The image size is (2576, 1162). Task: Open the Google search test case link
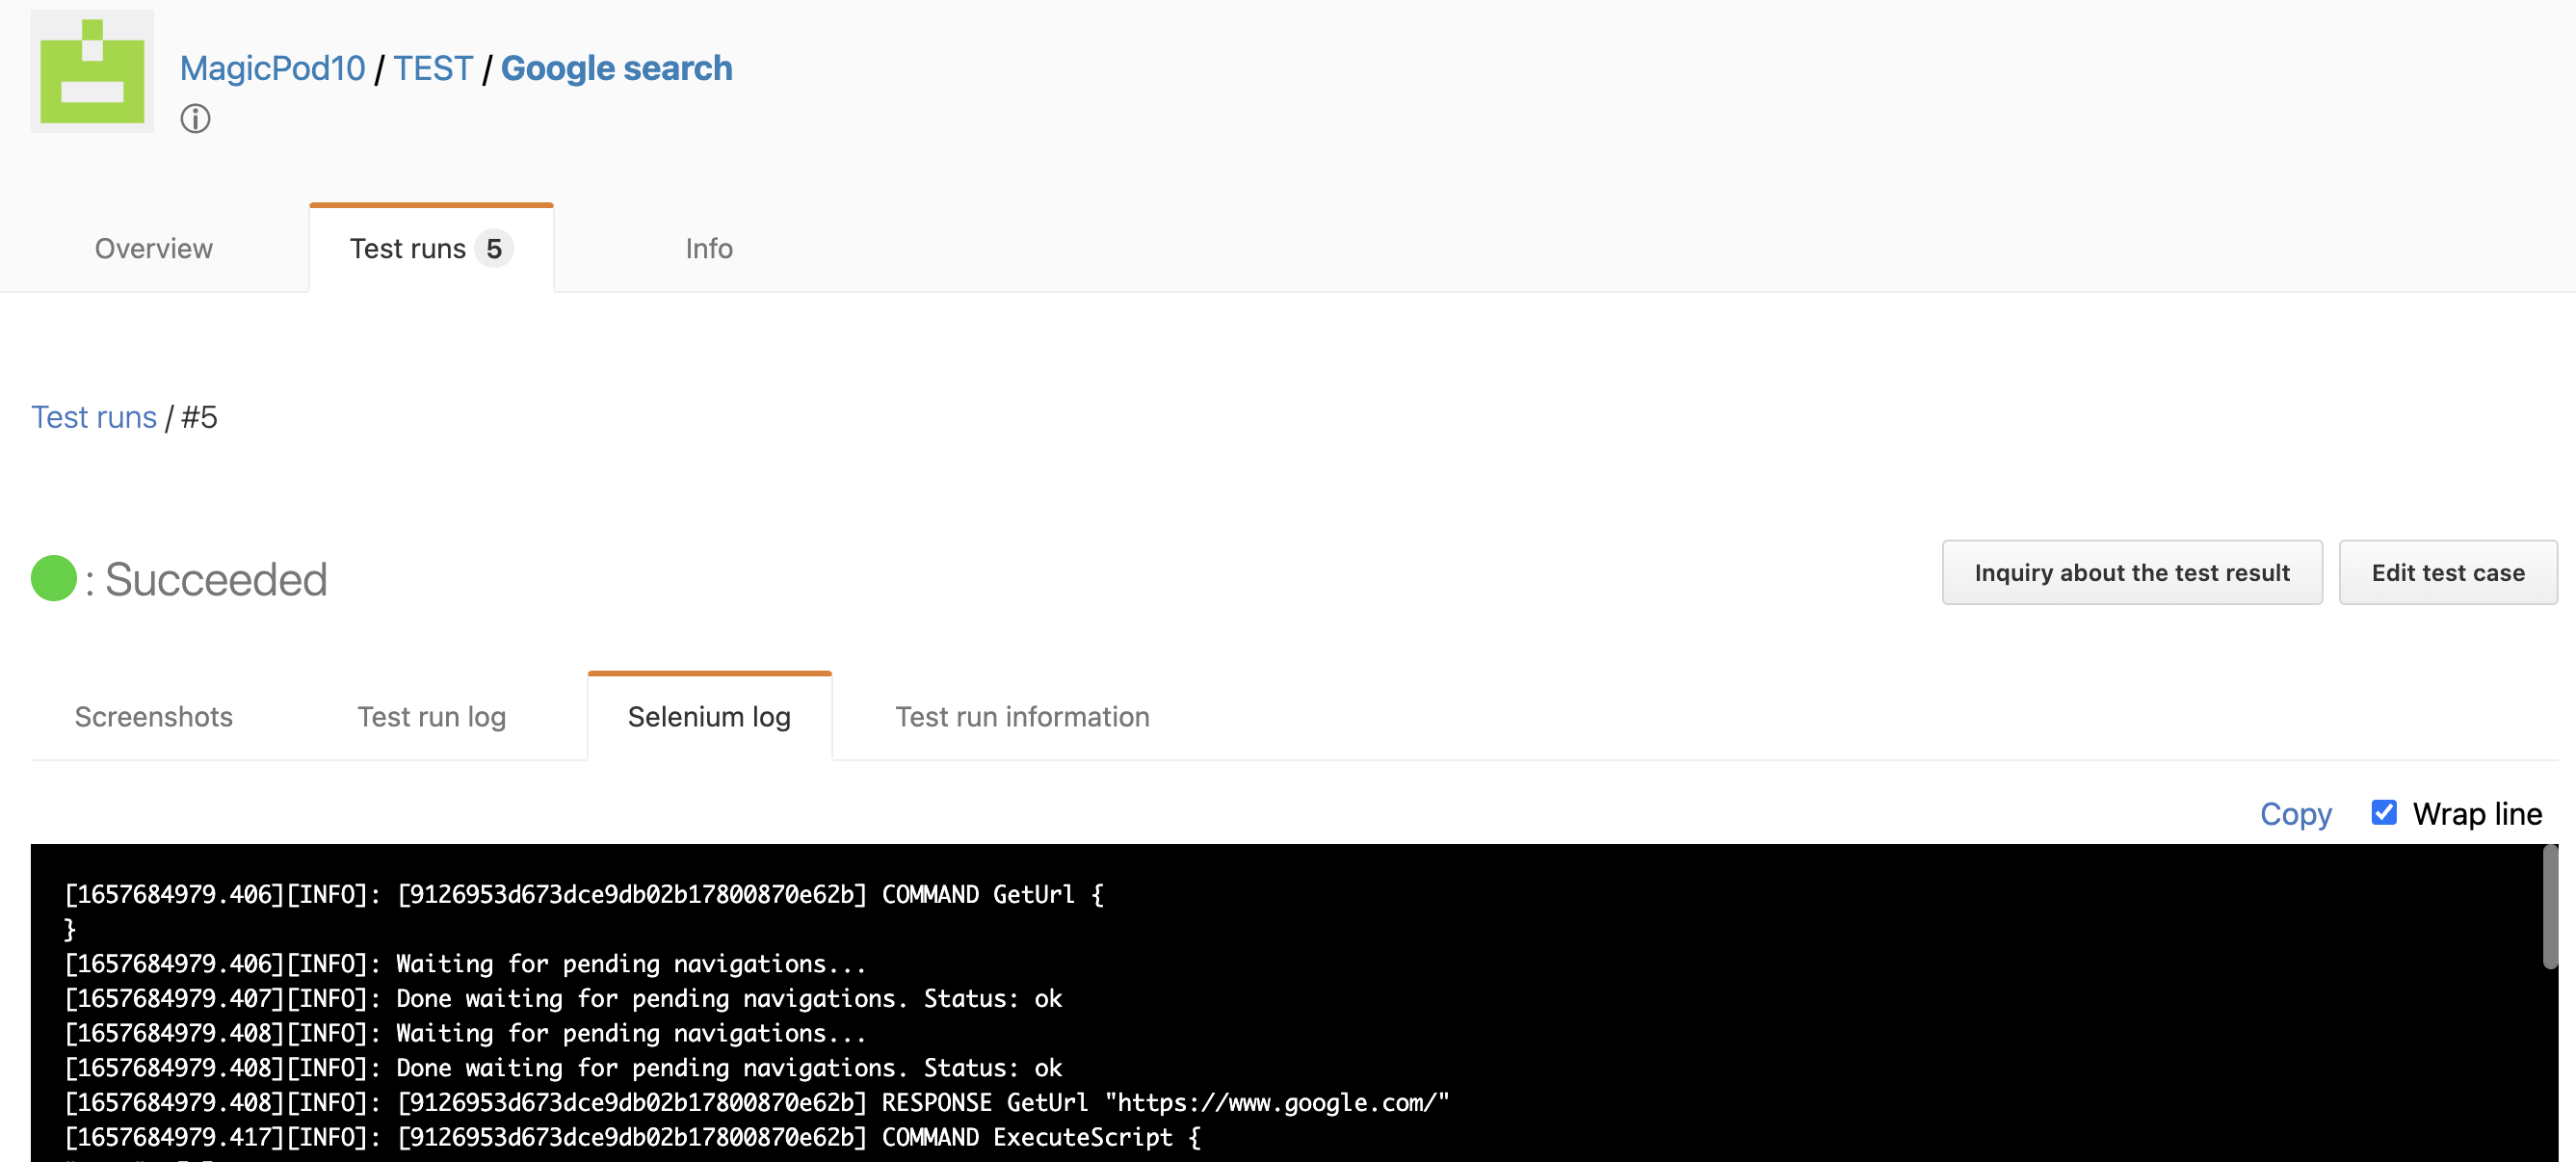click(616, 68)
